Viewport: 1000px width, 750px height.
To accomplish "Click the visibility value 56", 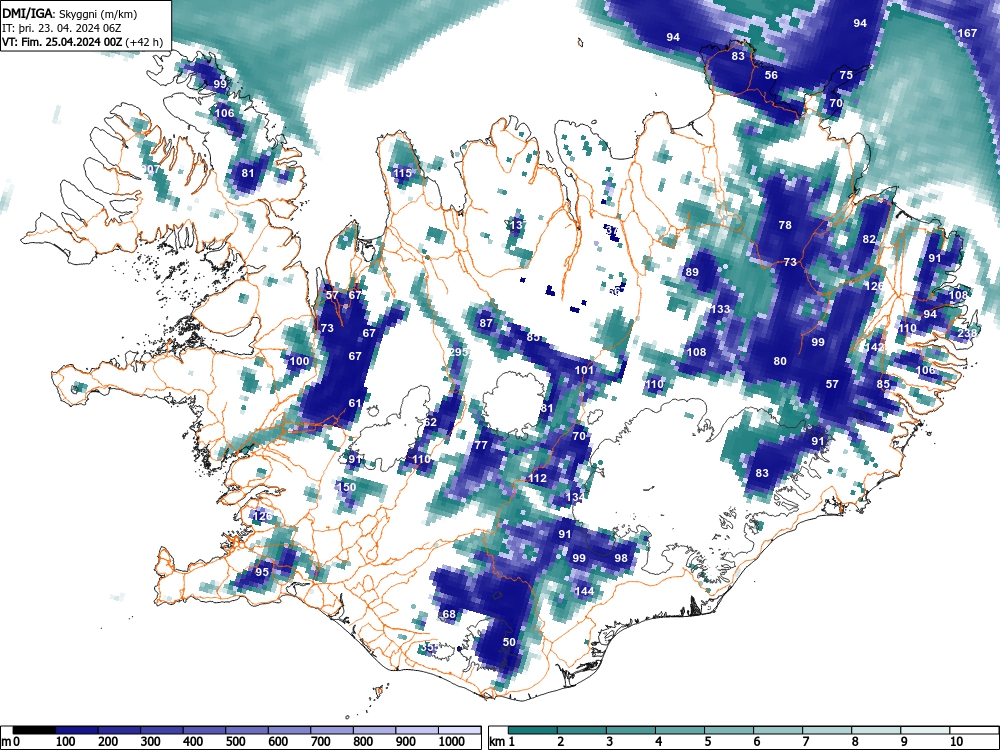I will 771,75.
